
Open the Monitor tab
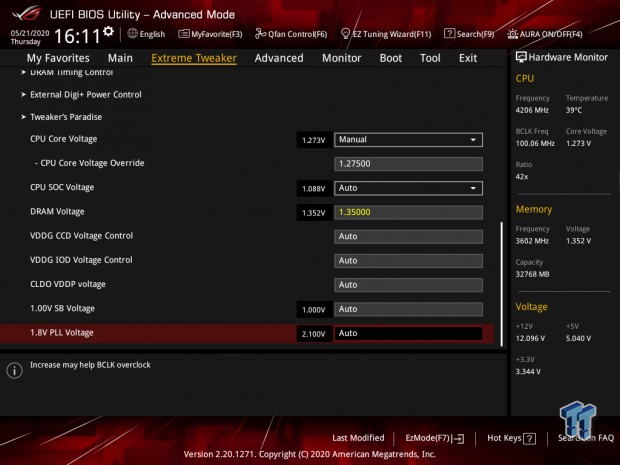tap(341, 58)
